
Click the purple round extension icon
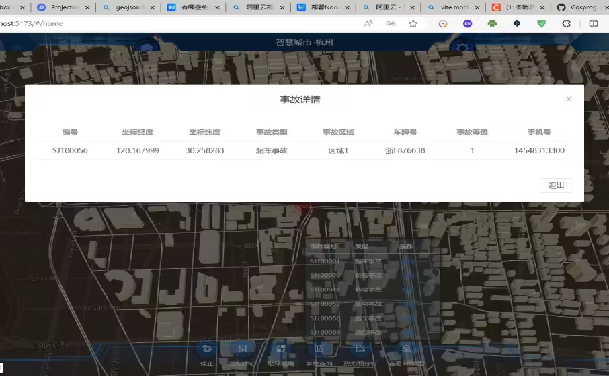pos(468,24)
